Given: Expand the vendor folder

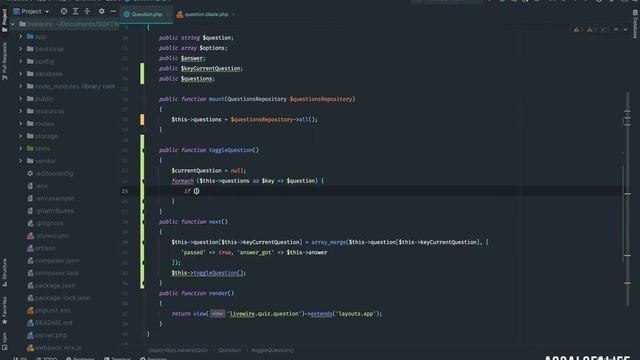Looking at the screenshot, I should pos(21,161).
